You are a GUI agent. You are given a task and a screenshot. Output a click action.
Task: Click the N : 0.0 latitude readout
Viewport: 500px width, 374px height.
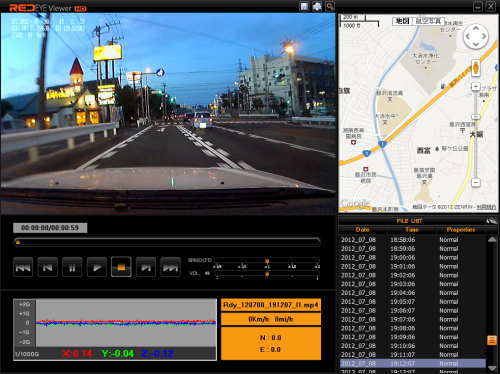(271, 338)
